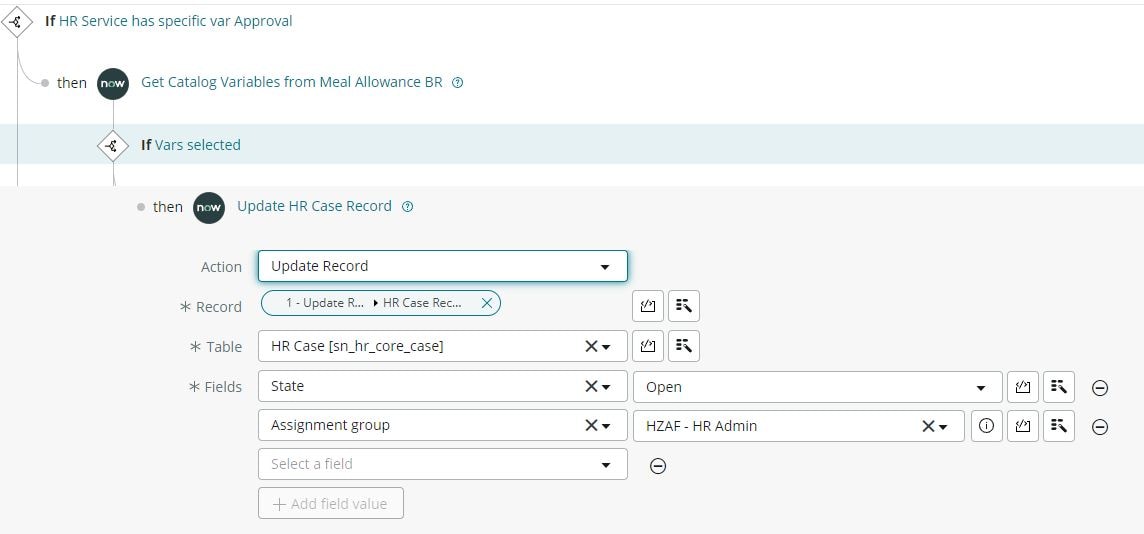Remove the State field row
Screen dimensions: 1144x534
tap(1100, 388)
